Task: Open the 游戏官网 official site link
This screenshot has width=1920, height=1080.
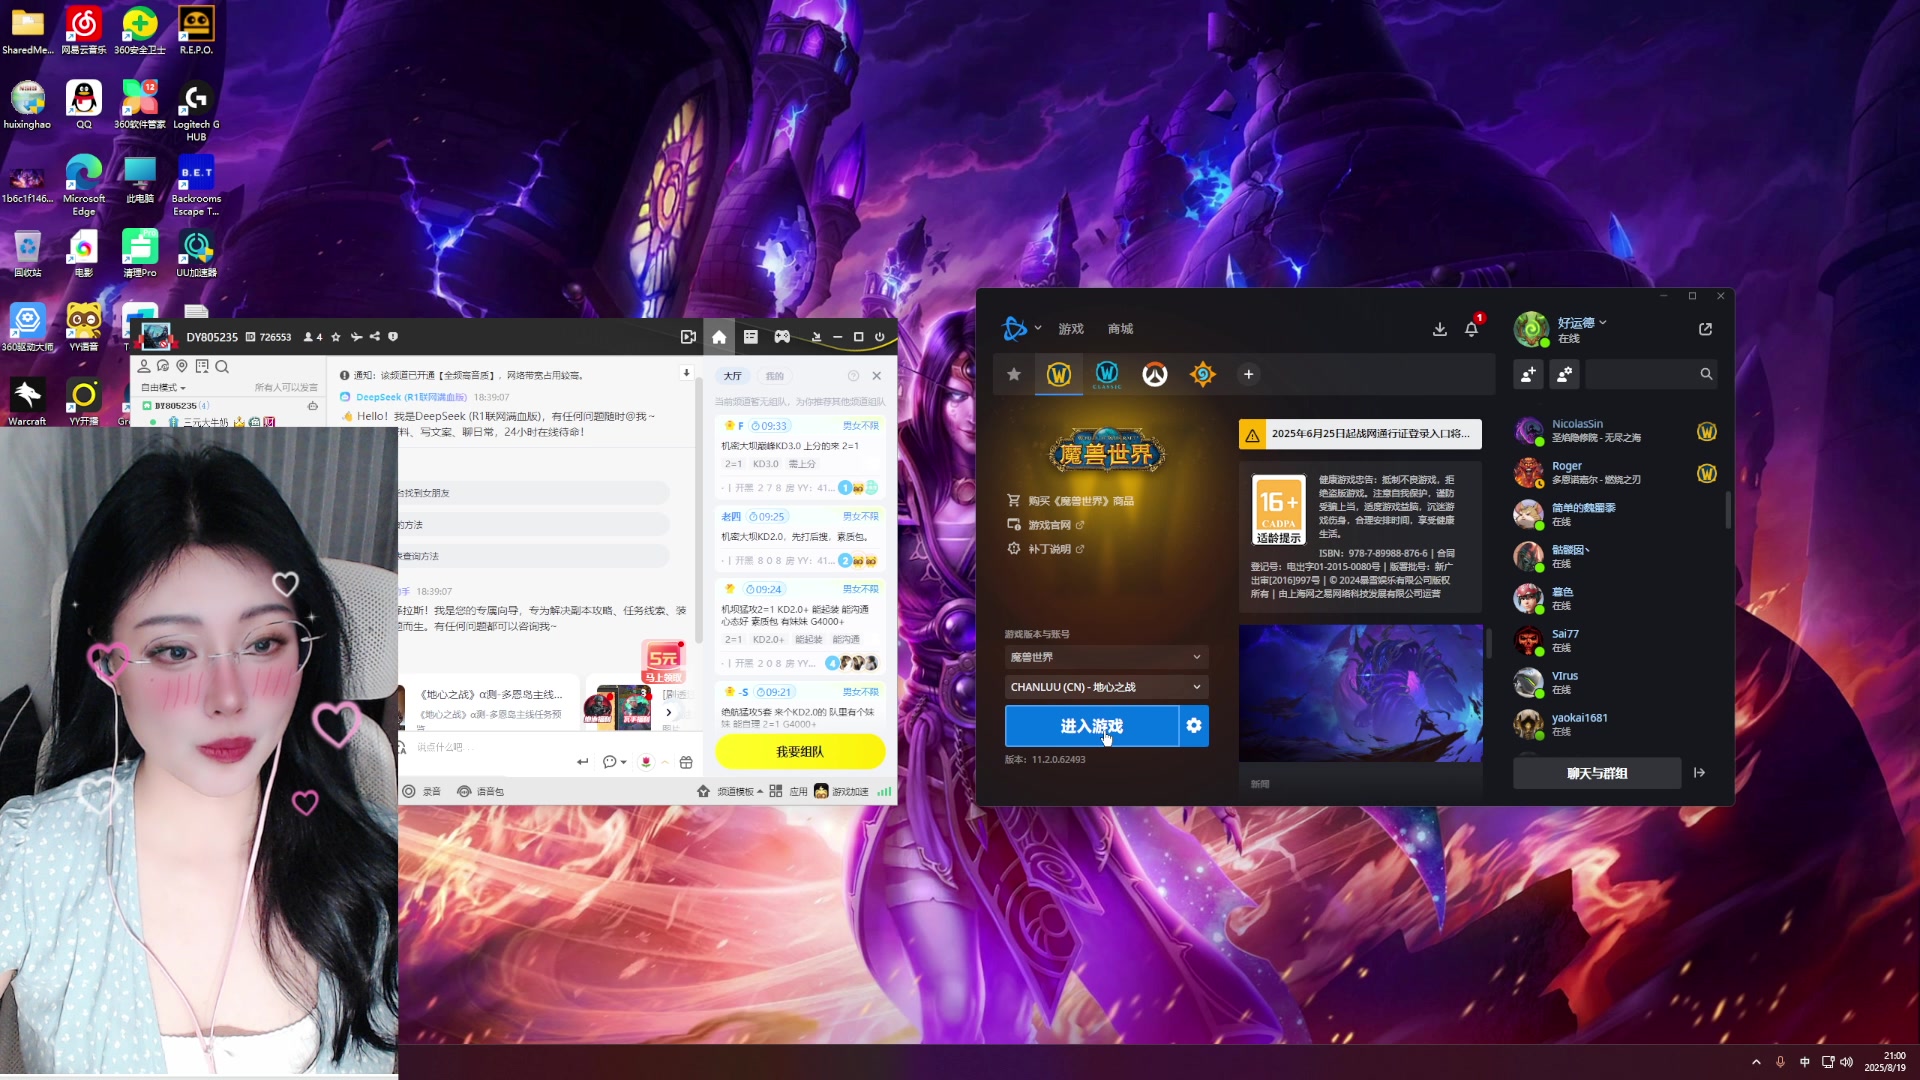Action: 1046,525
